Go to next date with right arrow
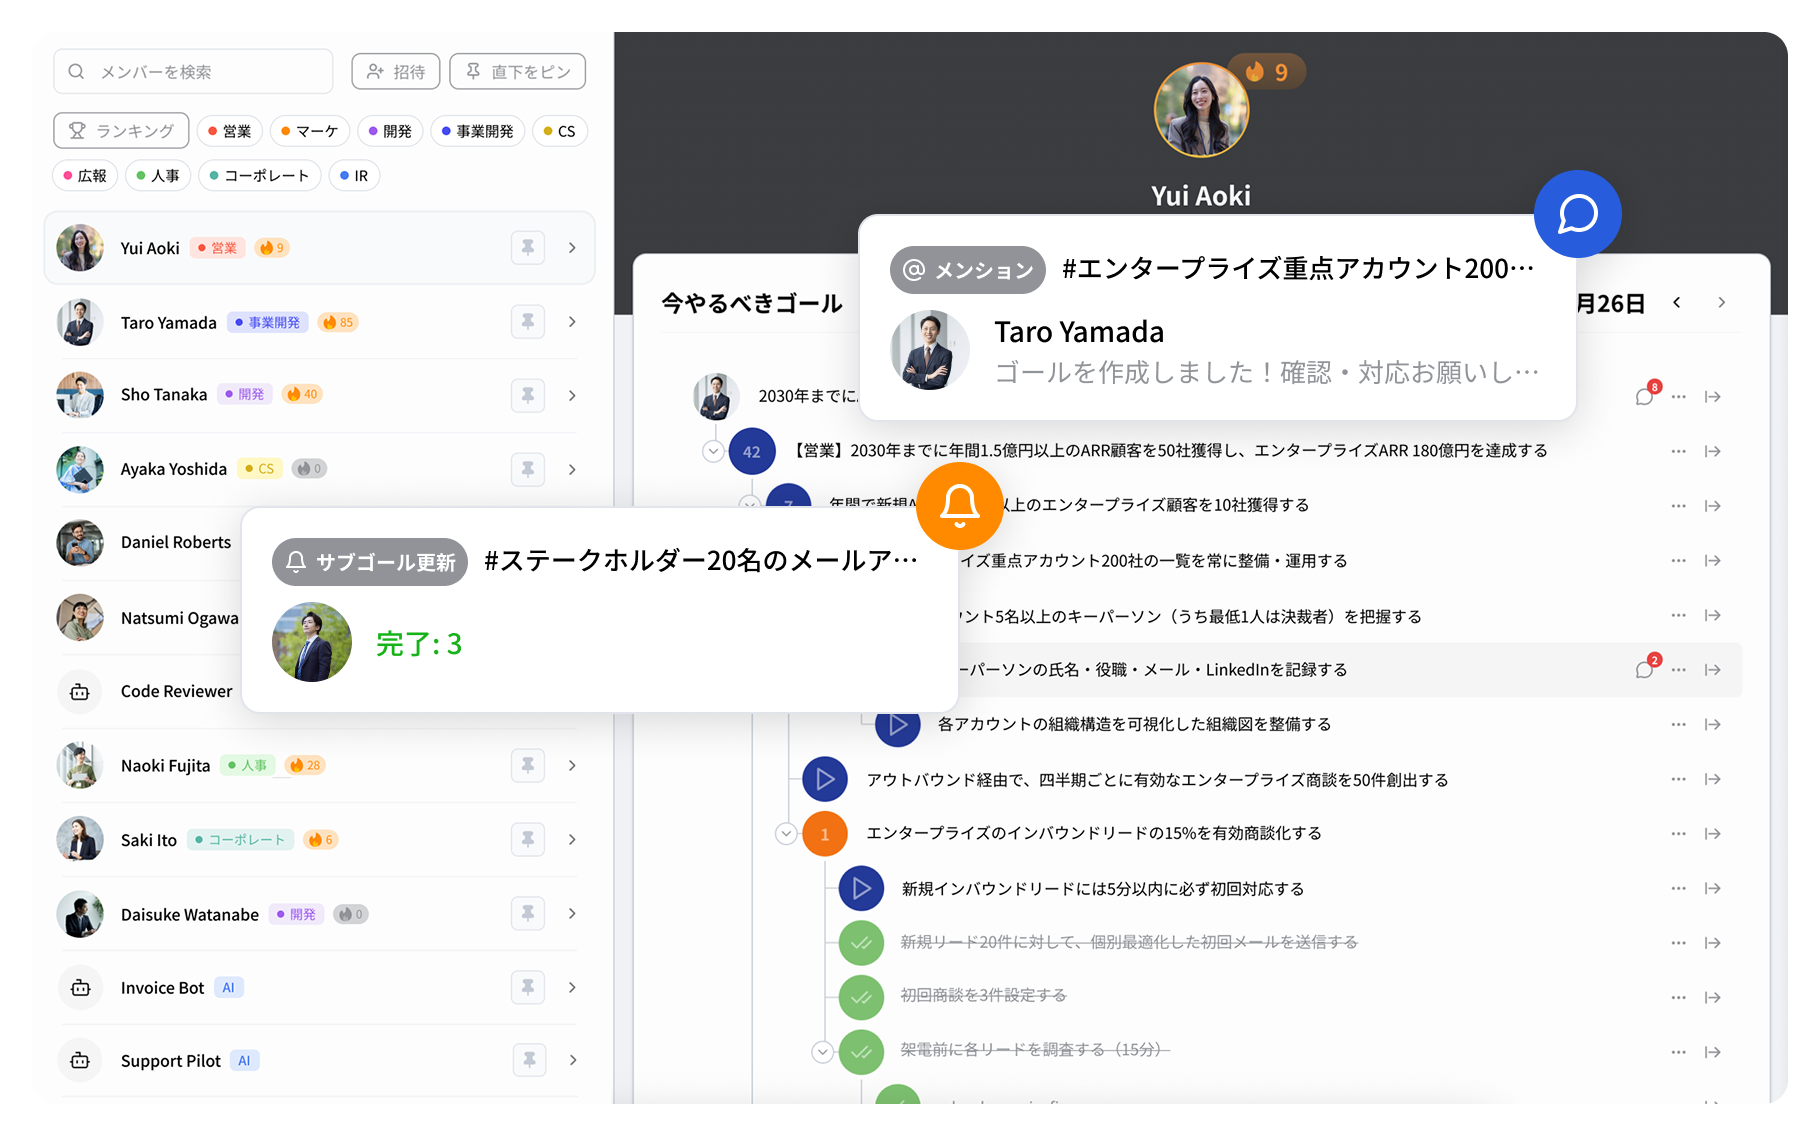 click(1721, 302)
